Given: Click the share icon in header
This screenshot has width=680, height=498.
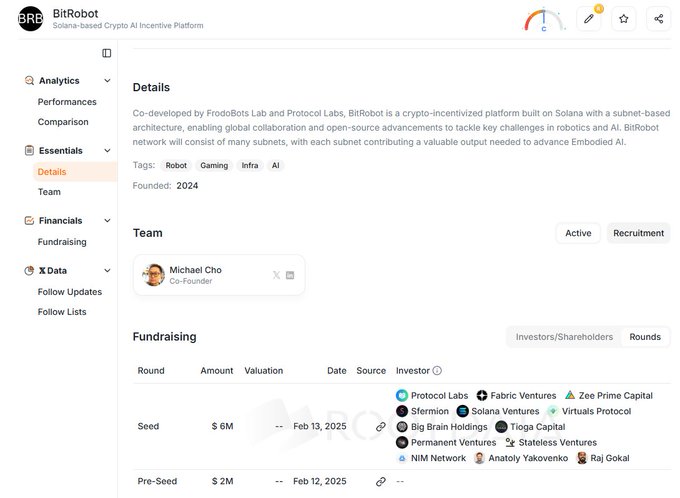Looking at the screenshot, I should (x=659, y=19).
